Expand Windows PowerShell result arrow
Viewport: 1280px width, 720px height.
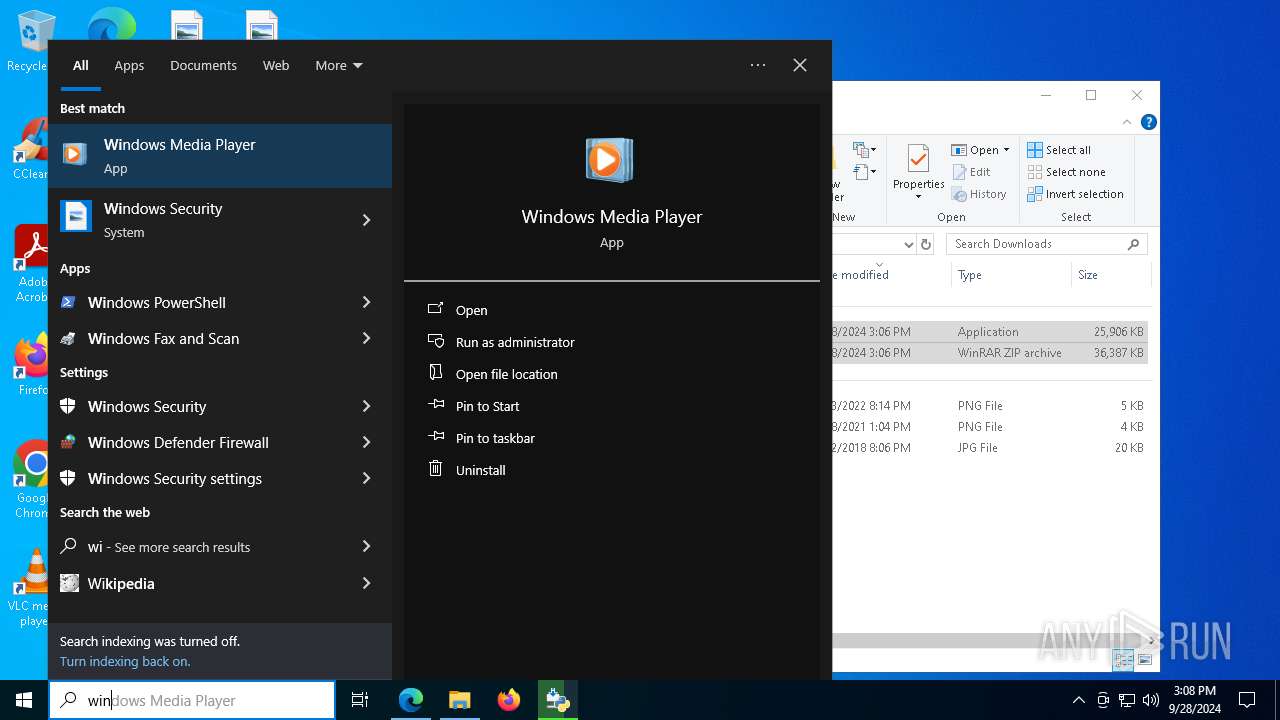coord(366,302)
